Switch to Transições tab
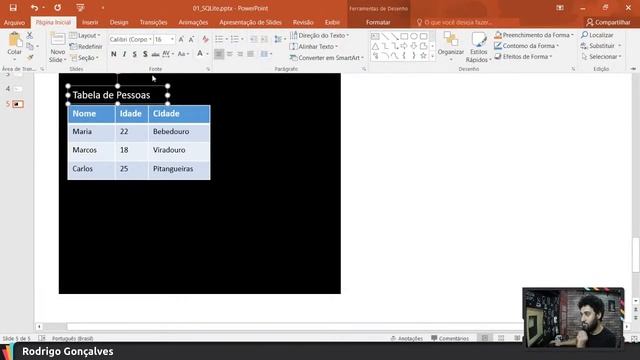The image size is (640, 360). click(153, 22)
